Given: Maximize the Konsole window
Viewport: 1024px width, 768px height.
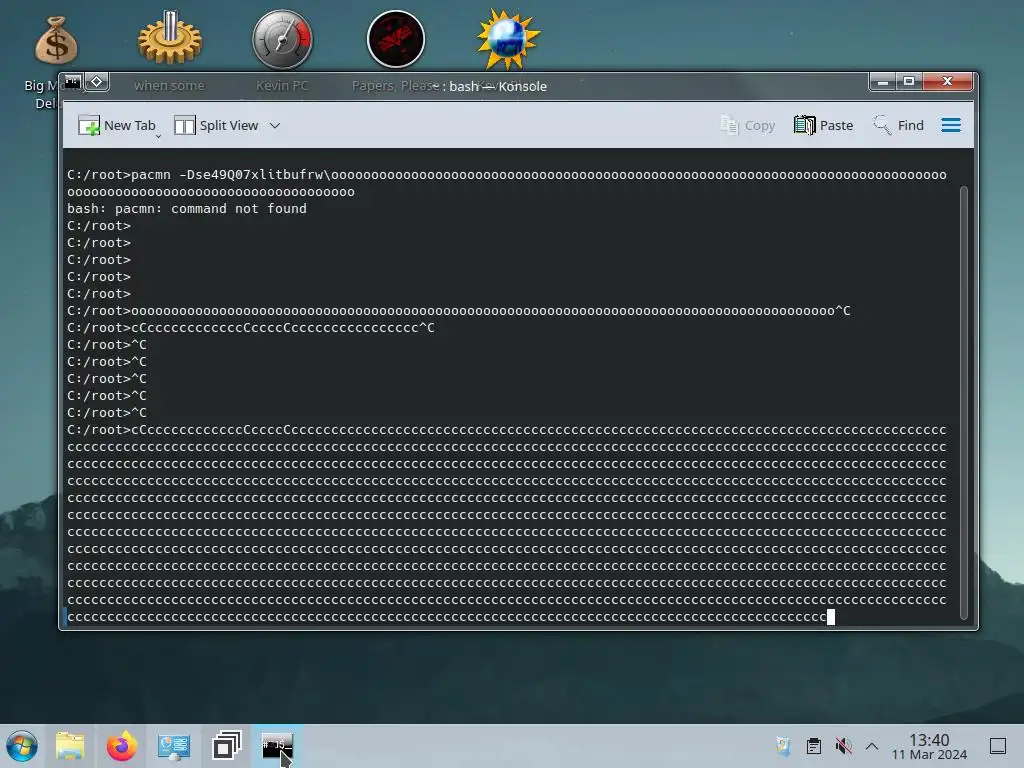Looking at the screenshot, I should tap(908, 82).
